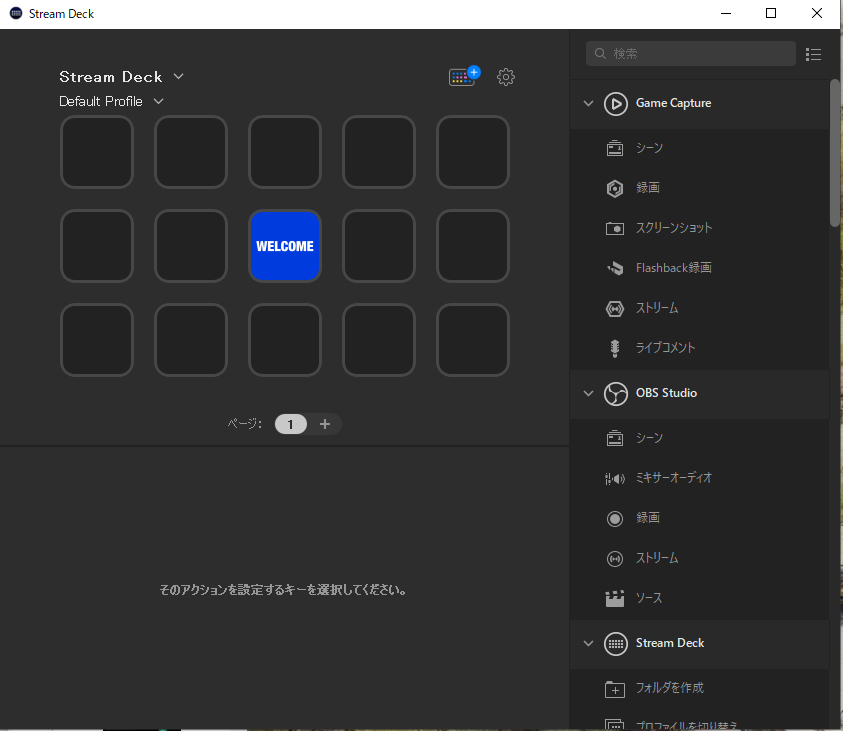843x731 pixels.
Task: Select the Game Capture ストリーム icon
Action: [x=615, y=309]
